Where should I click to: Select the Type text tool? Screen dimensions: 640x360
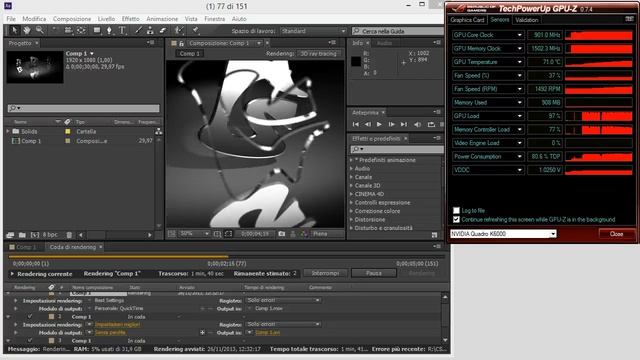(122, 30)
